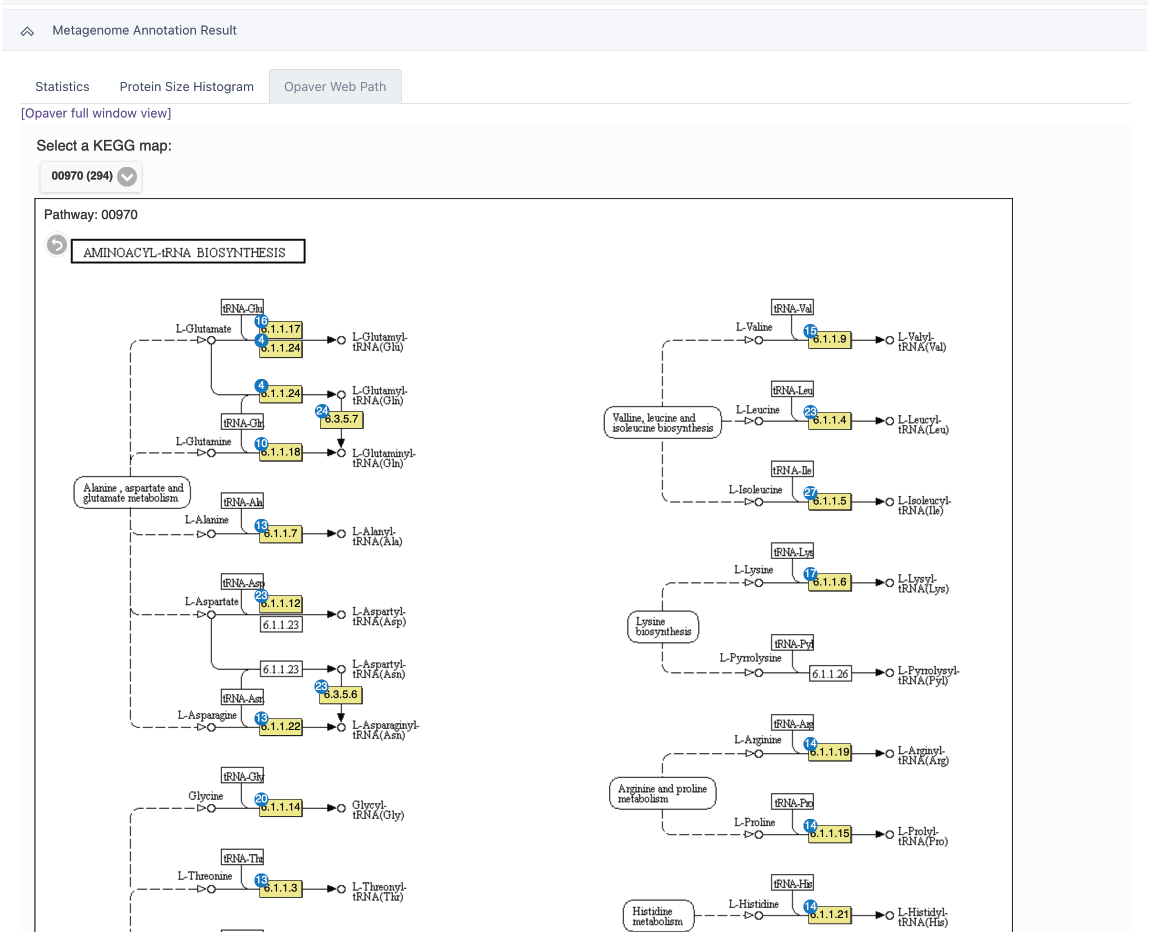The image size is (1149, 949).
Task: Click the blue badge 17 on 6.1.1.6
Action: pyautogui.click(x=810, y=574)
